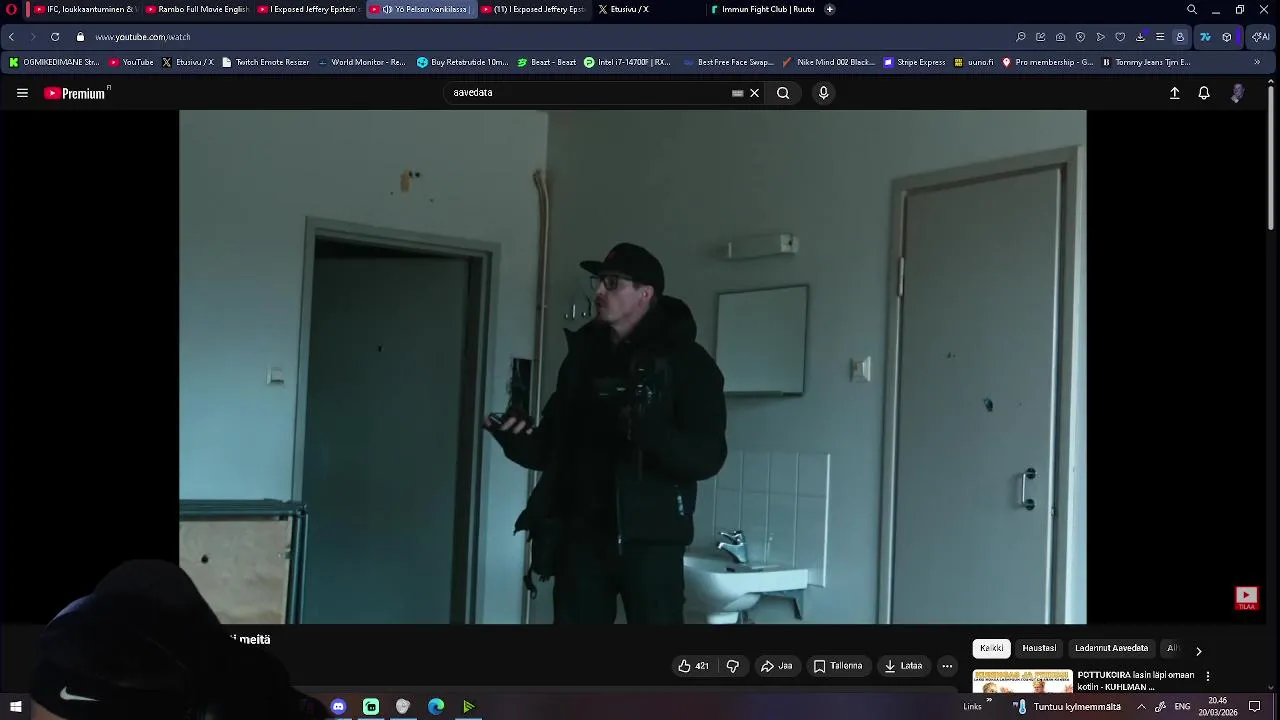Save video to playlist with Tallenna

tap(838, 666)
